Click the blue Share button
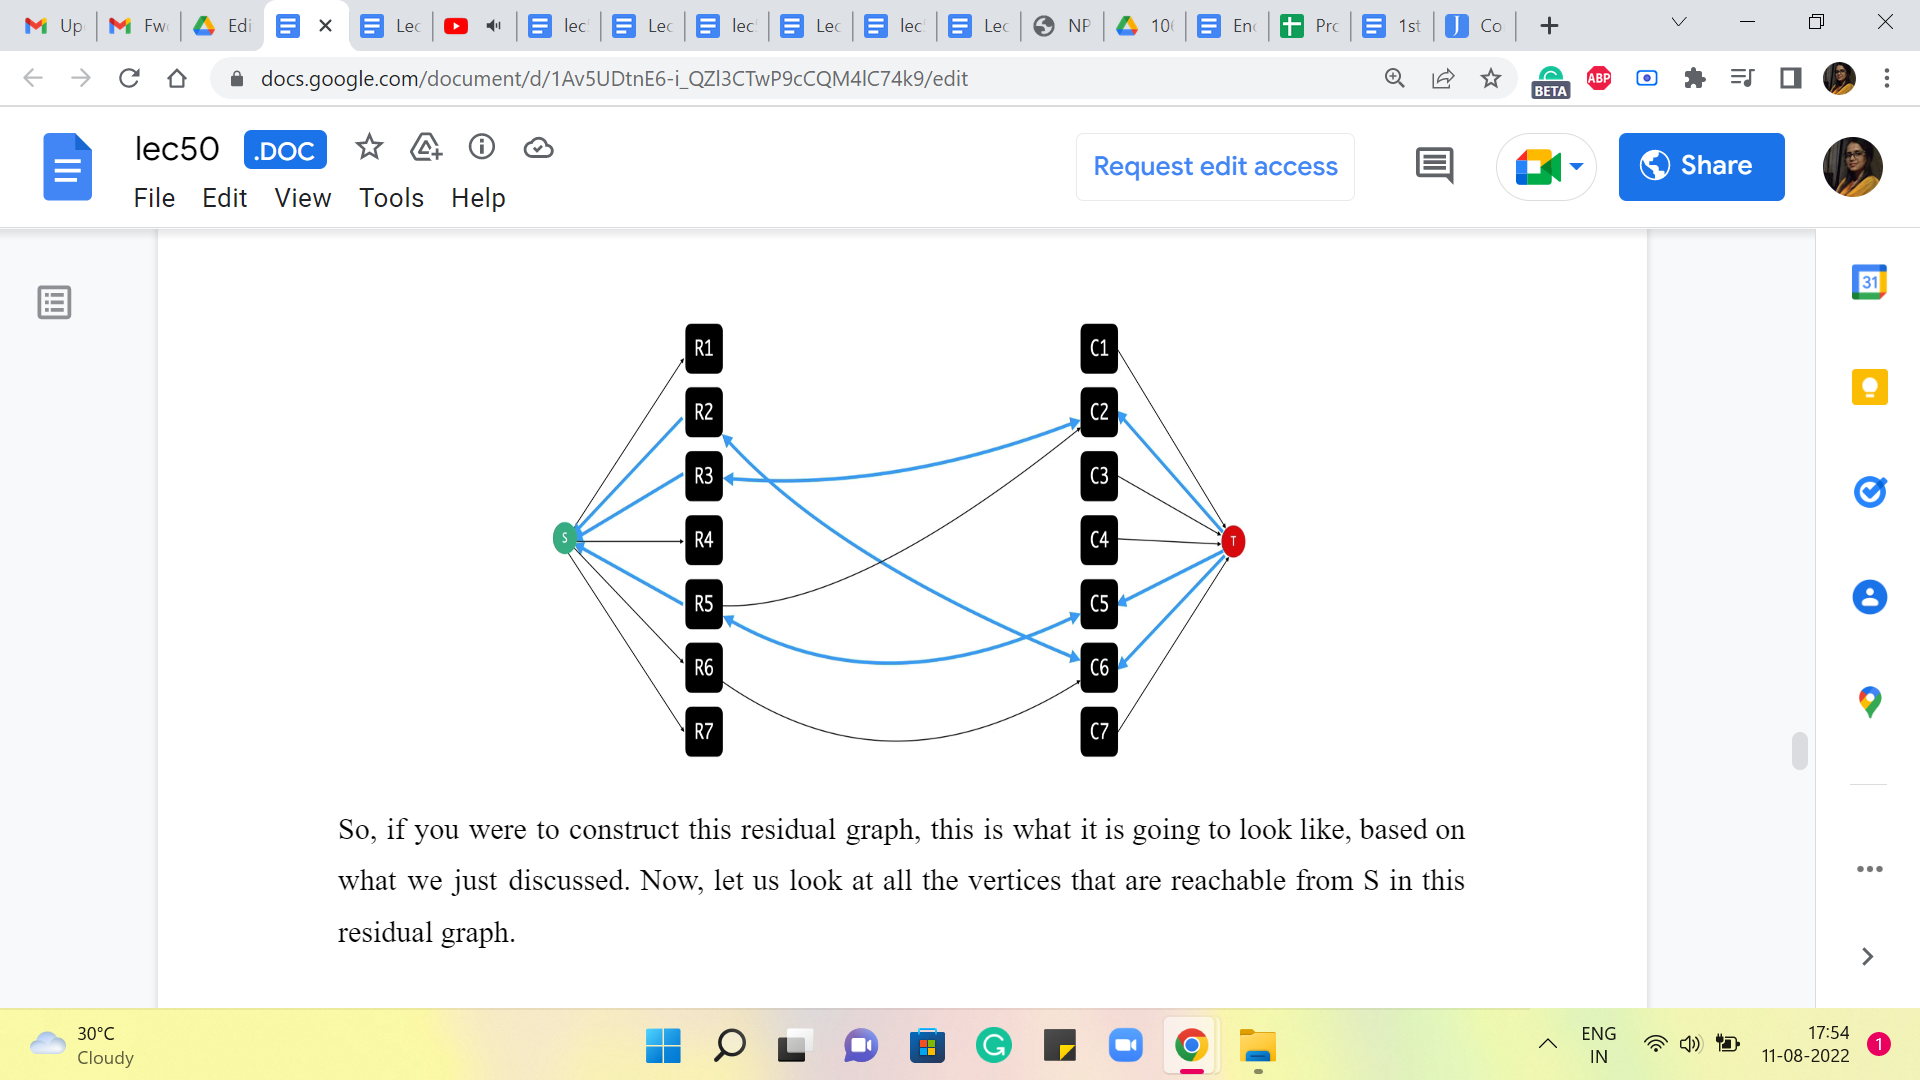Screen dimensions: 1920x1080 tap(1701, 166)
